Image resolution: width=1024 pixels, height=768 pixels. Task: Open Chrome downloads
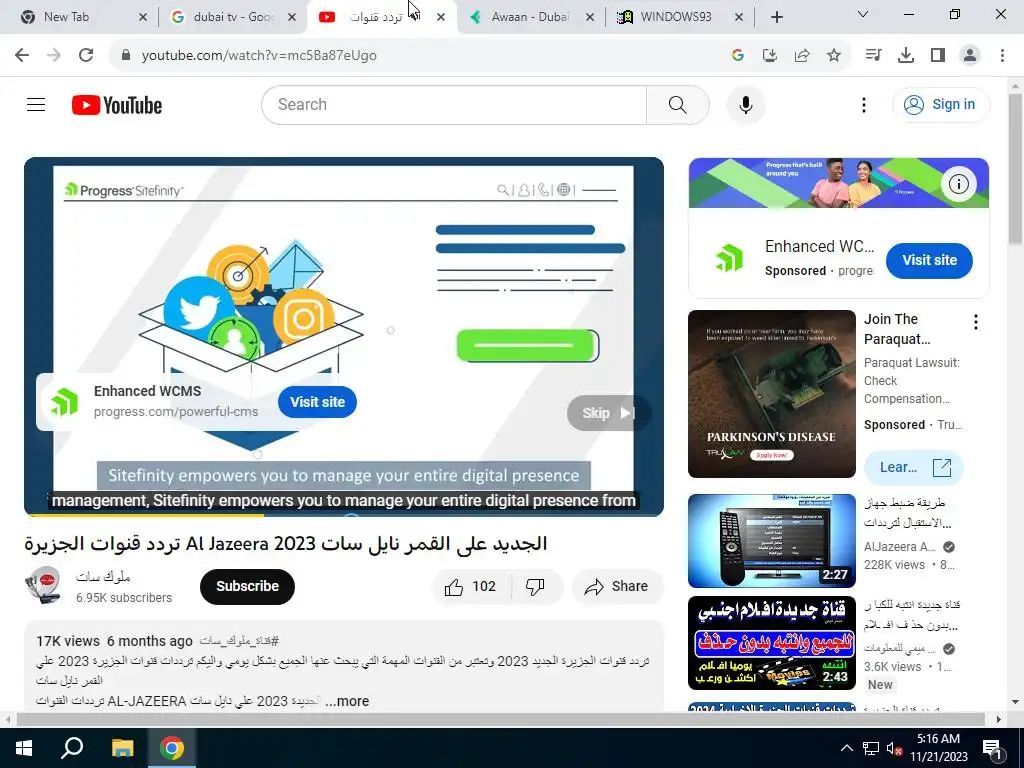coord(905,56)
